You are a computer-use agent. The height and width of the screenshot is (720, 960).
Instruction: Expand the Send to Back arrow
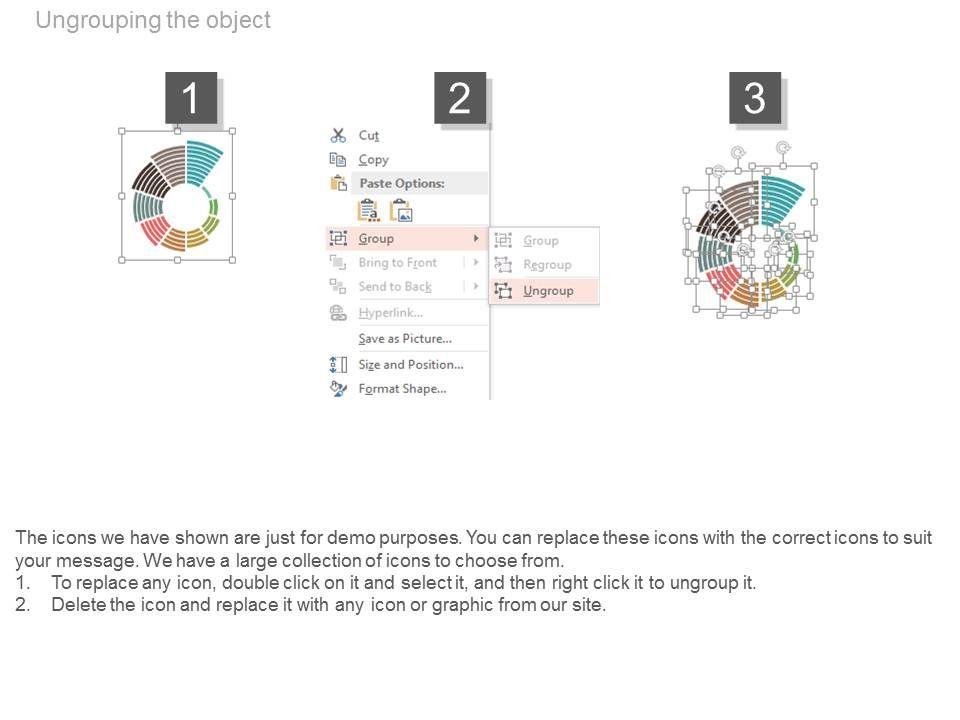pyautogui.click(x=476, y=287)
